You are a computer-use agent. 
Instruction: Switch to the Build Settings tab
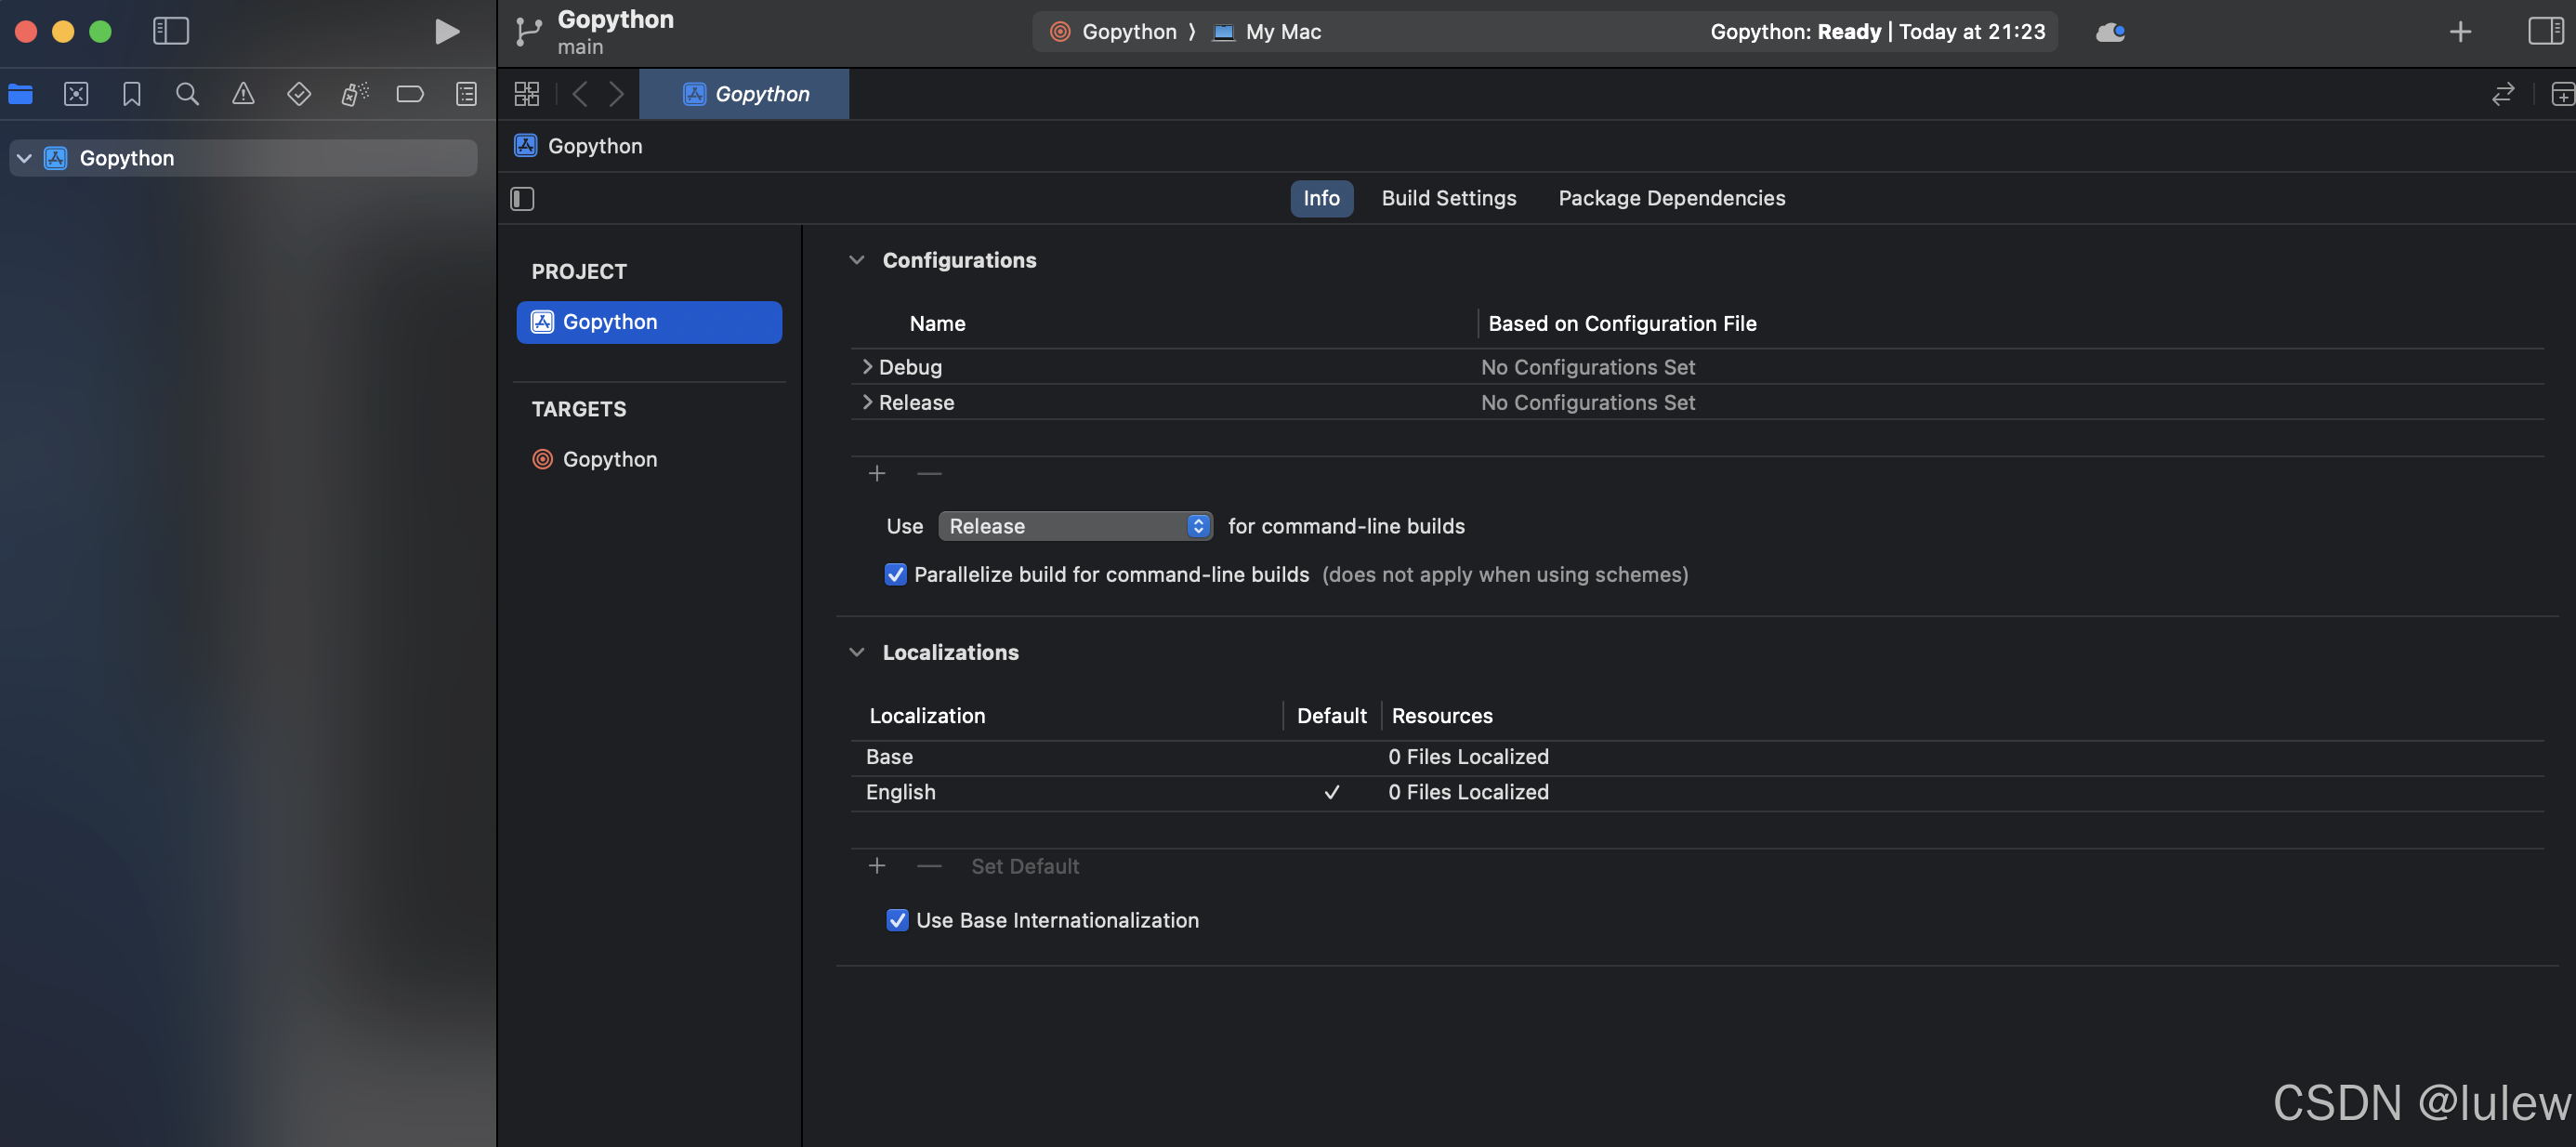point(1448,198)
